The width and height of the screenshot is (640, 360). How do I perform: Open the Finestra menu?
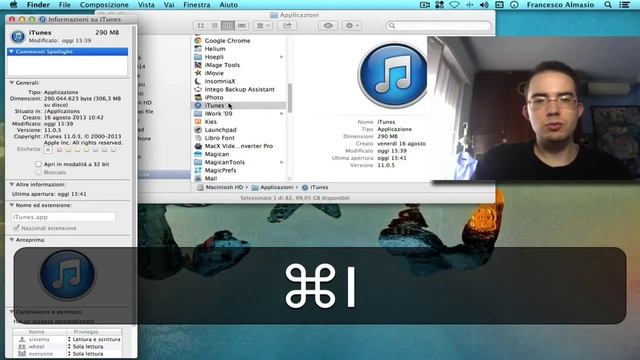click(197, 5)
